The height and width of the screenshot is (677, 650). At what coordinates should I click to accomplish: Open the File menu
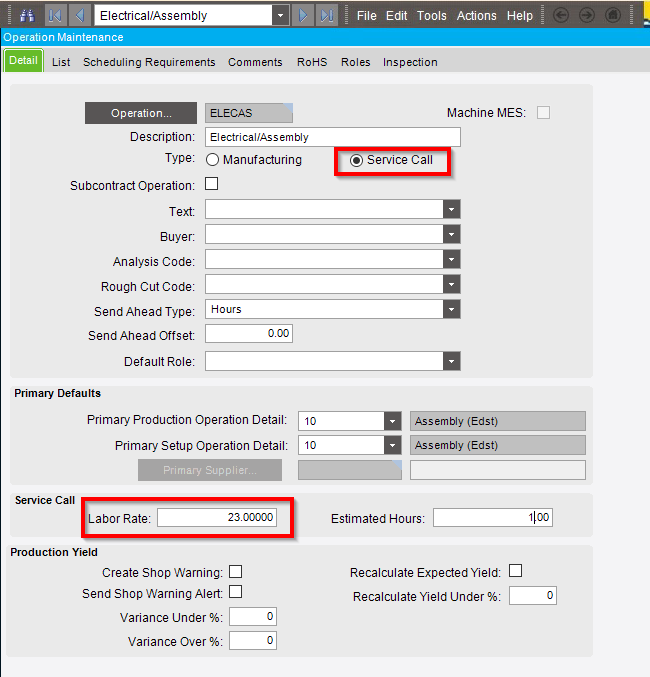coord(366,16)
